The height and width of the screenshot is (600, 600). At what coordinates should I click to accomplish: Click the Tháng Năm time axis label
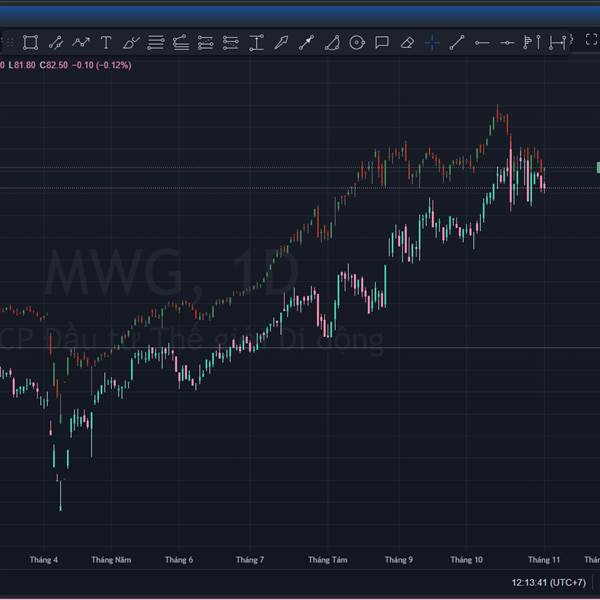(111, 560)
